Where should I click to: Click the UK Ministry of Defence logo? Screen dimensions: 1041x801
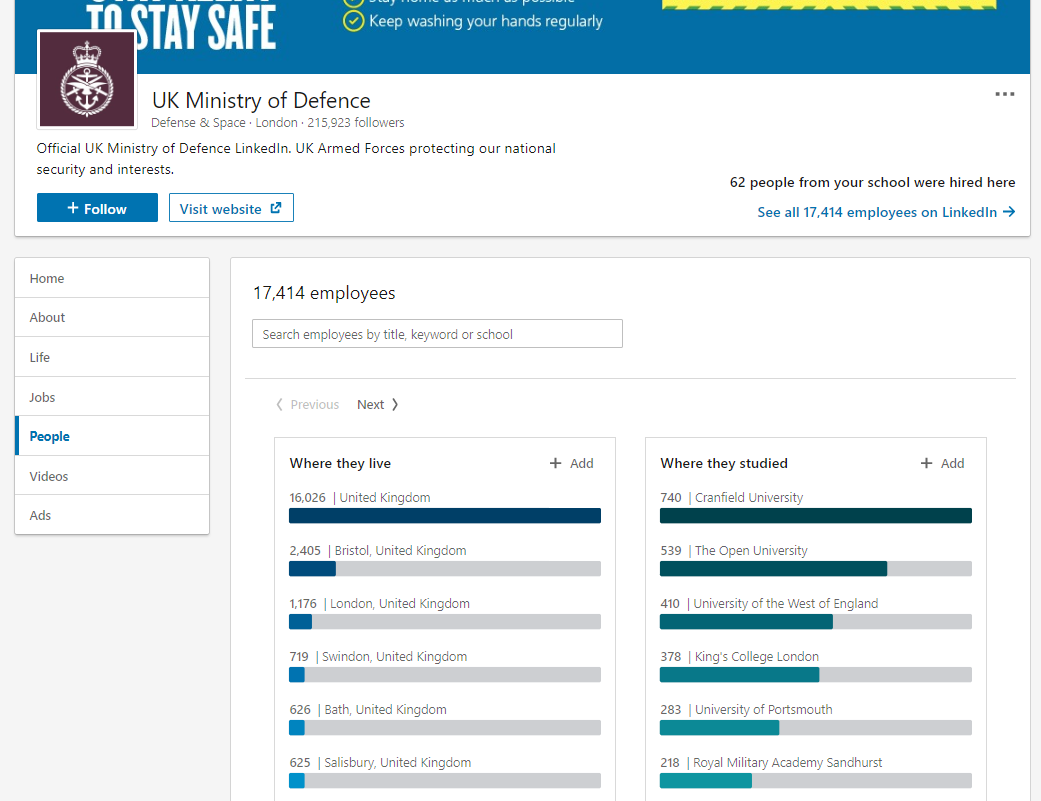pyautogui.click(x=87, y=79)
